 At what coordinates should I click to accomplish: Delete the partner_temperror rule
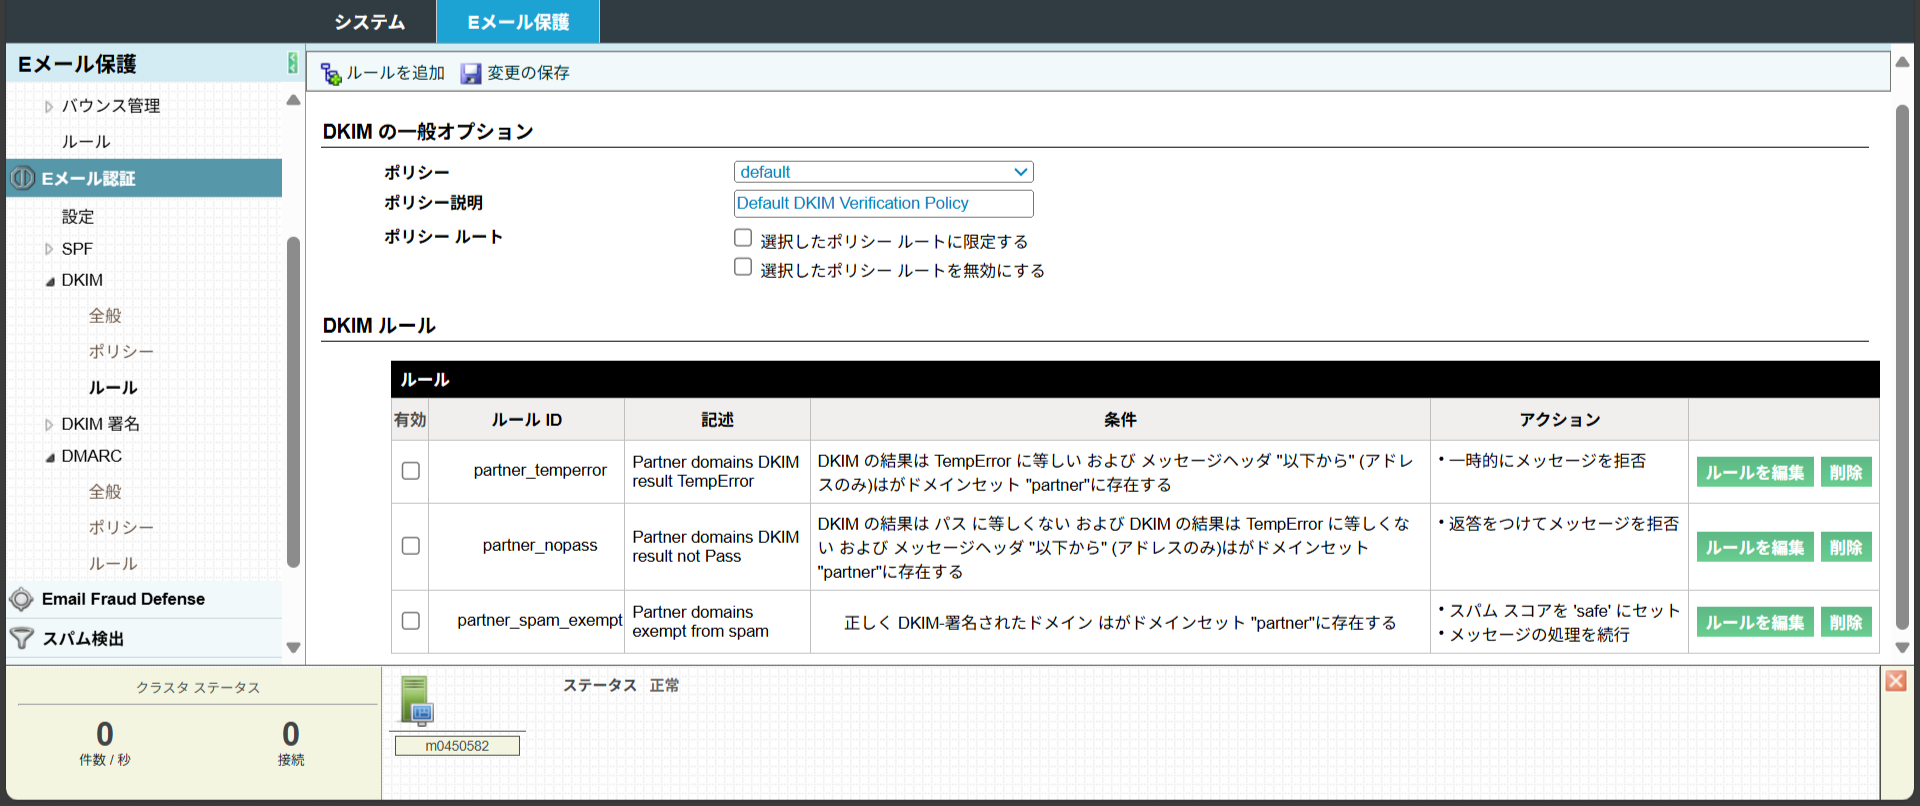[x=1845, y=472]
